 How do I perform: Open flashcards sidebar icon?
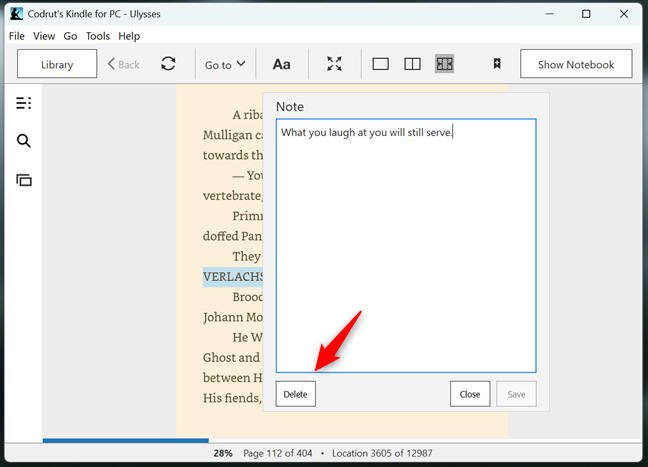(x=24, y=180)
